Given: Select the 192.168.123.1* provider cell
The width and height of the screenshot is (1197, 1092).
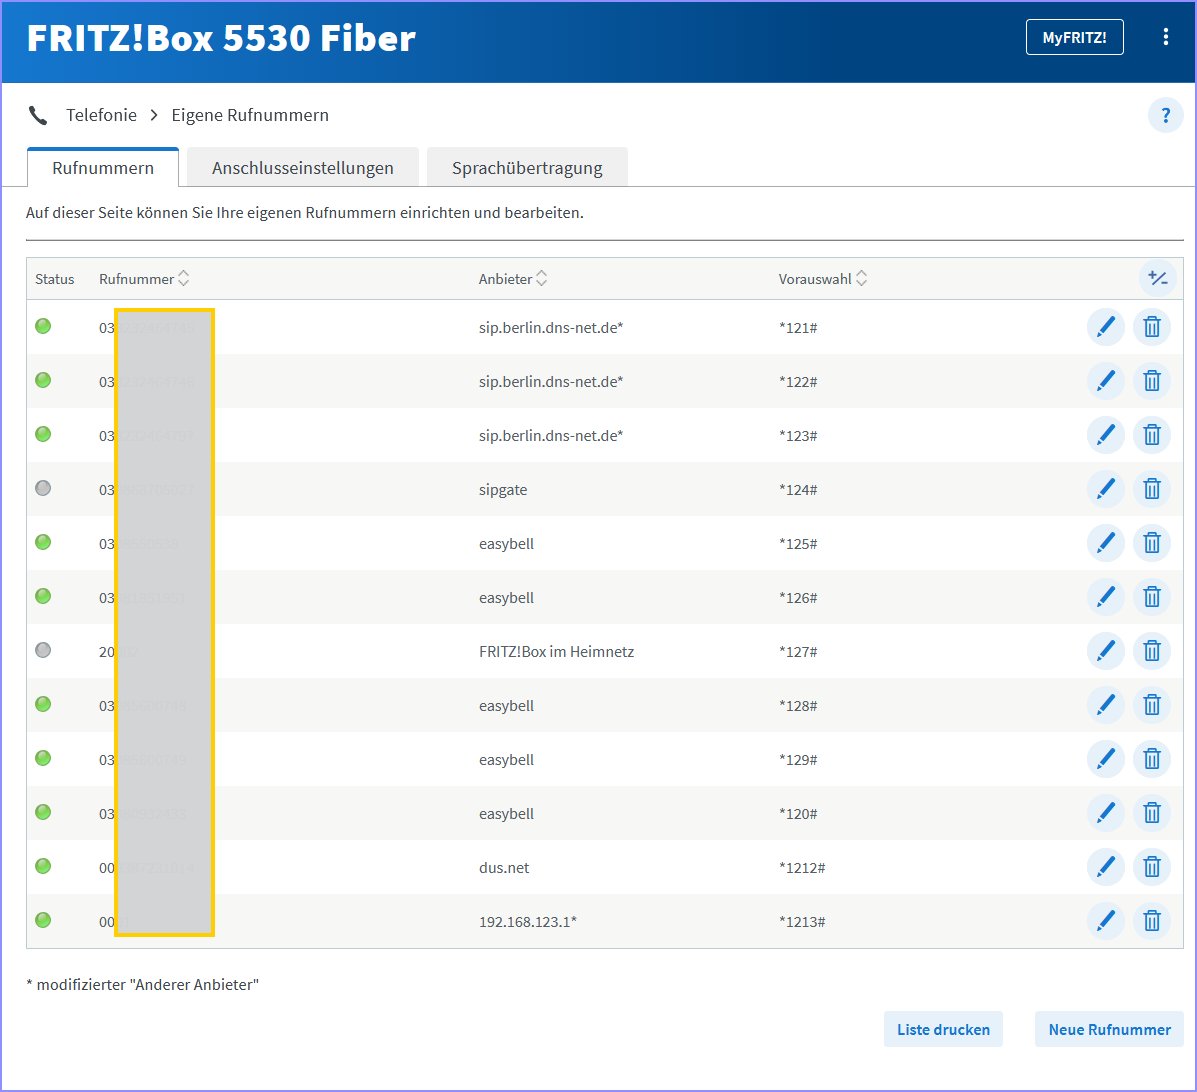Looking at the screenshot, I should pos(528,922).
